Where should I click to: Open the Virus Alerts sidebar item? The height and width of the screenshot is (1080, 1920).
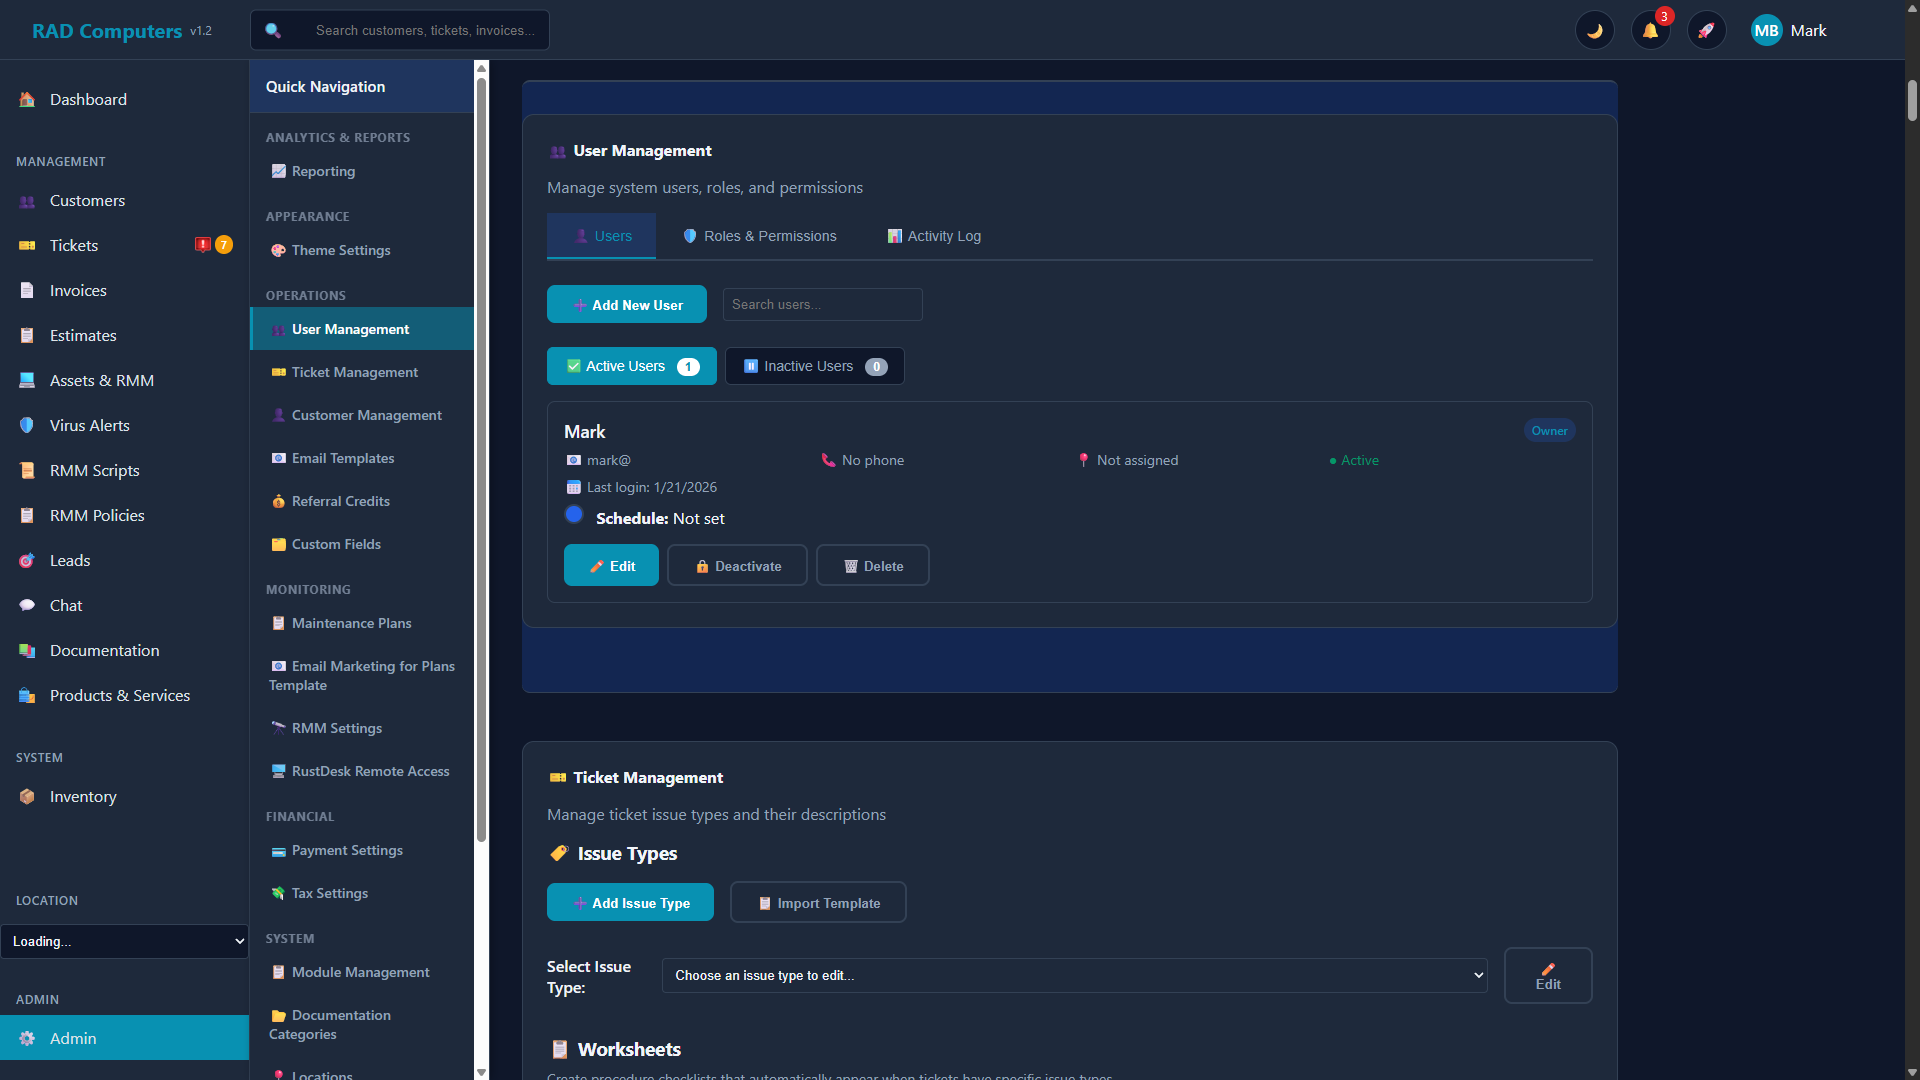pos(89,425)
